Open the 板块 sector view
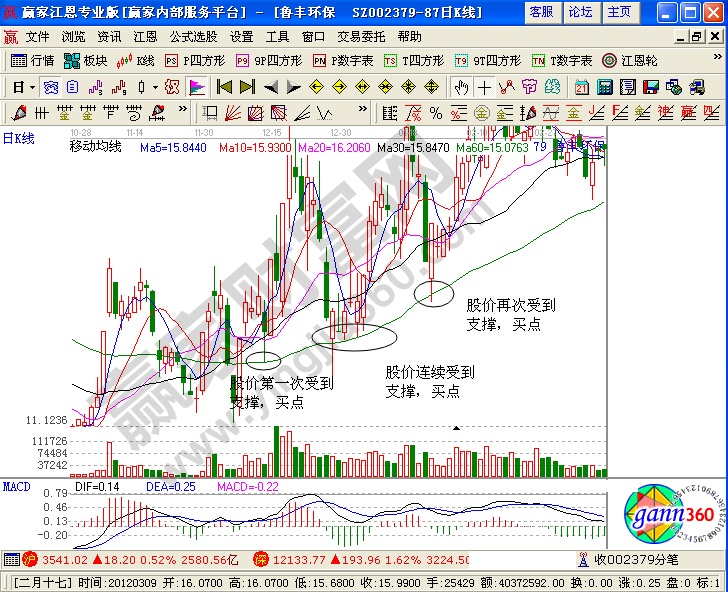Viewport: 728px width, 592px height. tap(85, 60)
